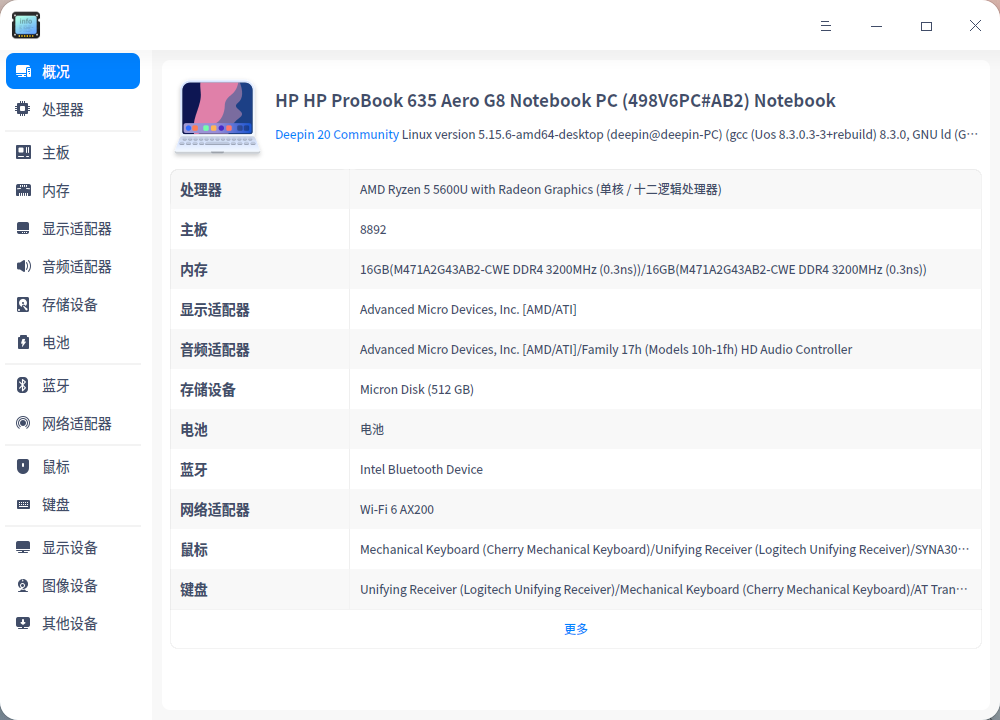Click the 音频适配器 speaker icon

pos(23,266)
